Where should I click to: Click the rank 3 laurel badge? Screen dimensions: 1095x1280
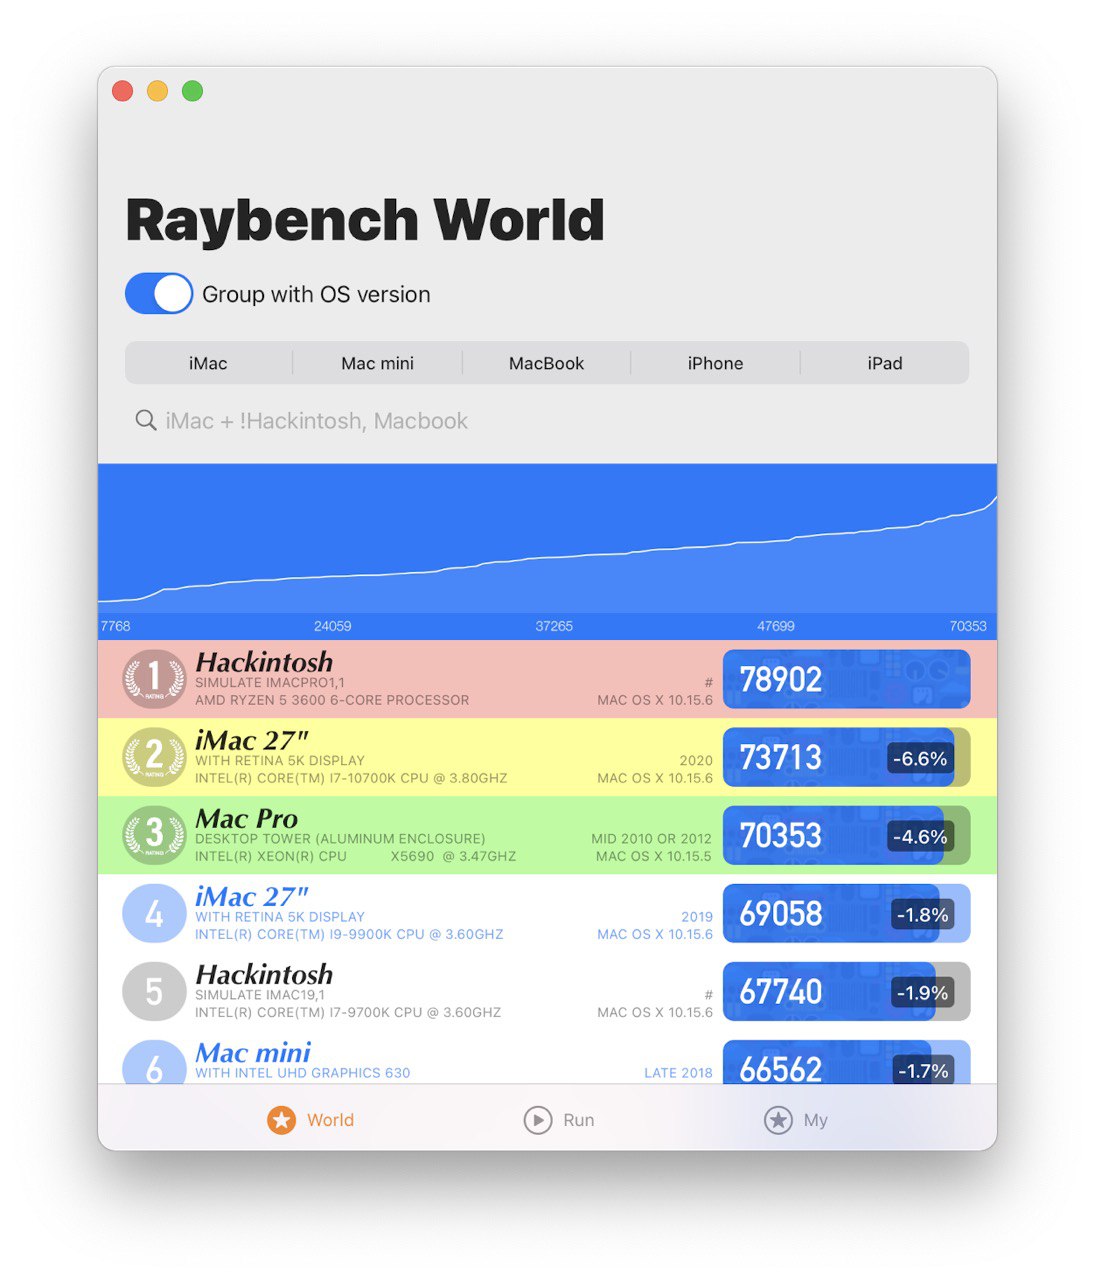154,835
